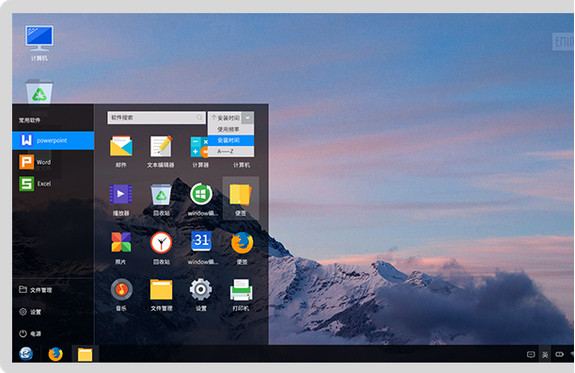Image resolution: width=575 pixels, height=373 pixels.
Task: Launch the 照片 photos app
Action: click(121, 242)
